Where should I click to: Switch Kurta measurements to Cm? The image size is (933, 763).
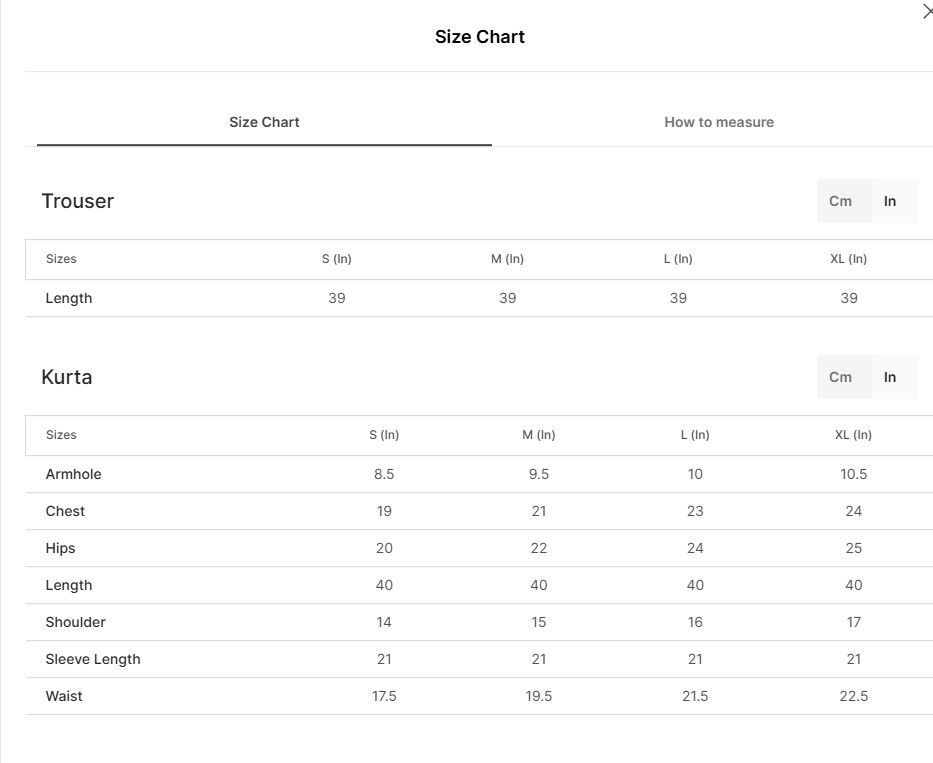(x=840, y=377)
